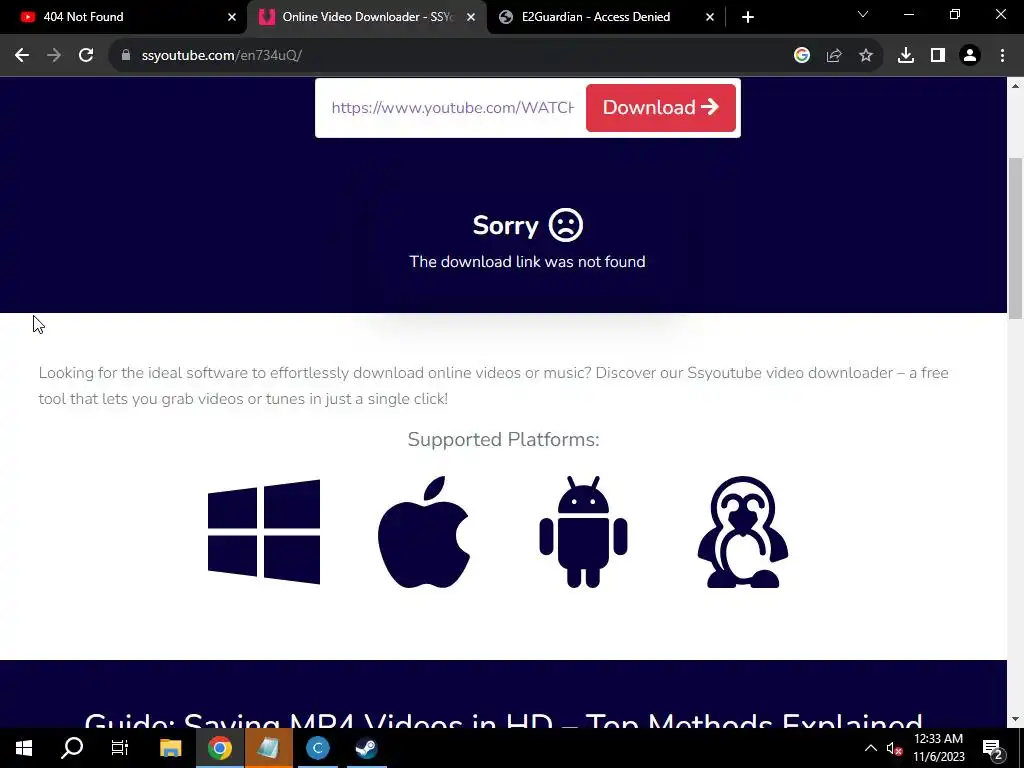The image size is (1024, 768).
Task: Click the sad face icon
Action: (566, 225)
